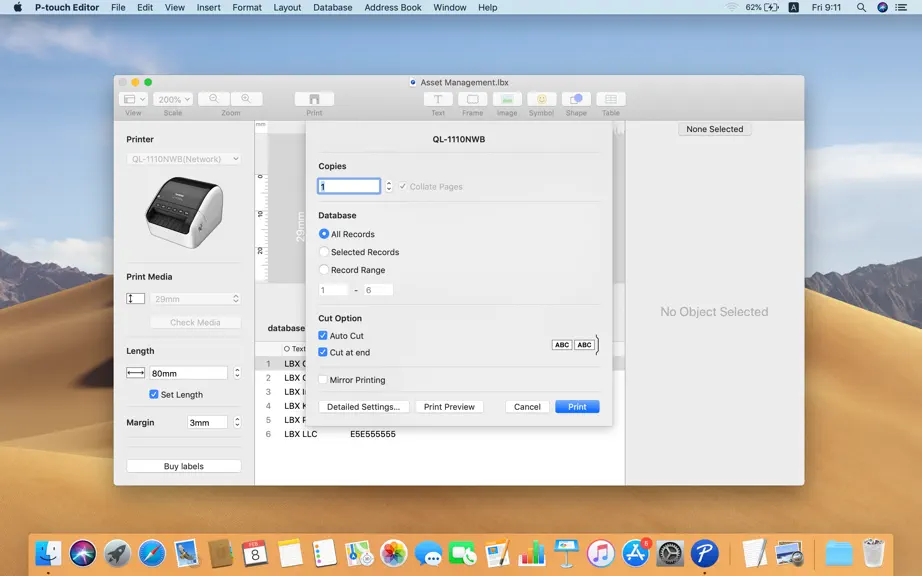Open Print Preview
The image size is (922, 576).
449,407
